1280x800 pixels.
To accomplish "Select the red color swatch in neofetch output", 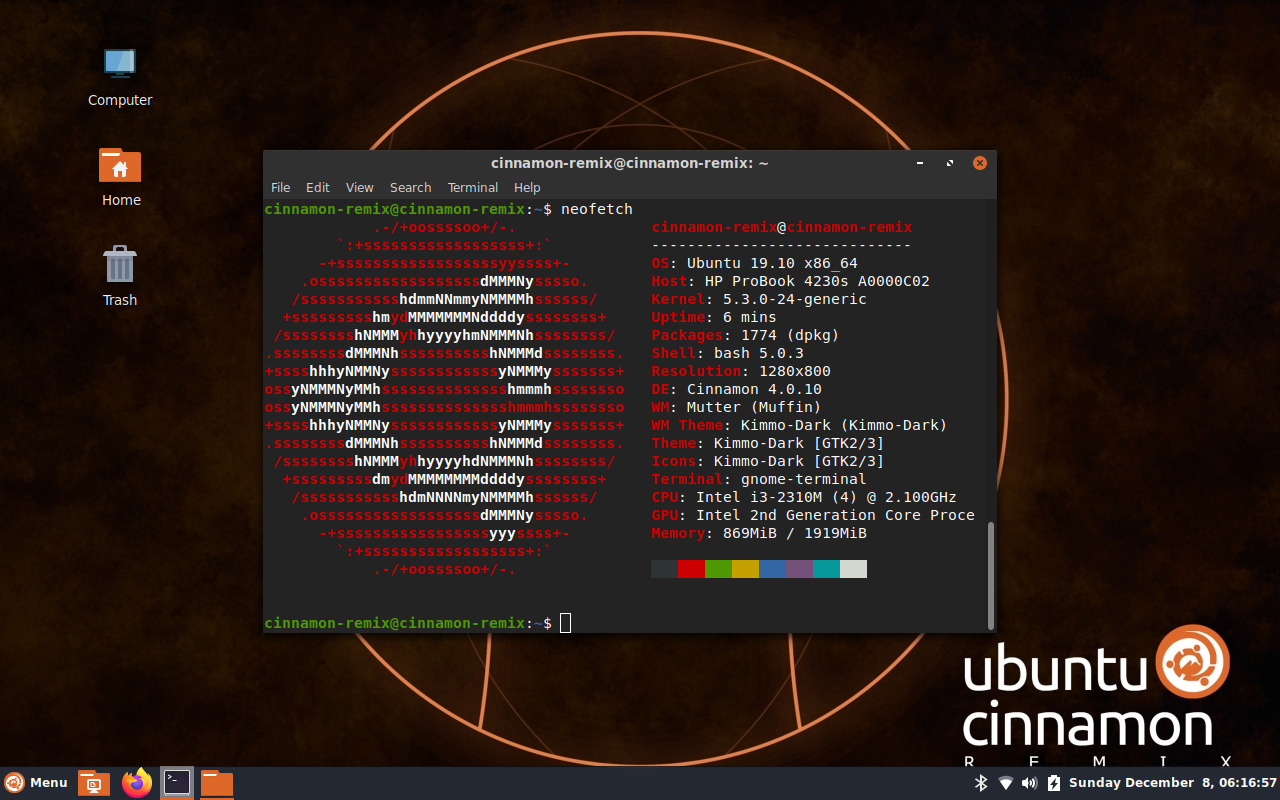I will [x=691, y=568].
